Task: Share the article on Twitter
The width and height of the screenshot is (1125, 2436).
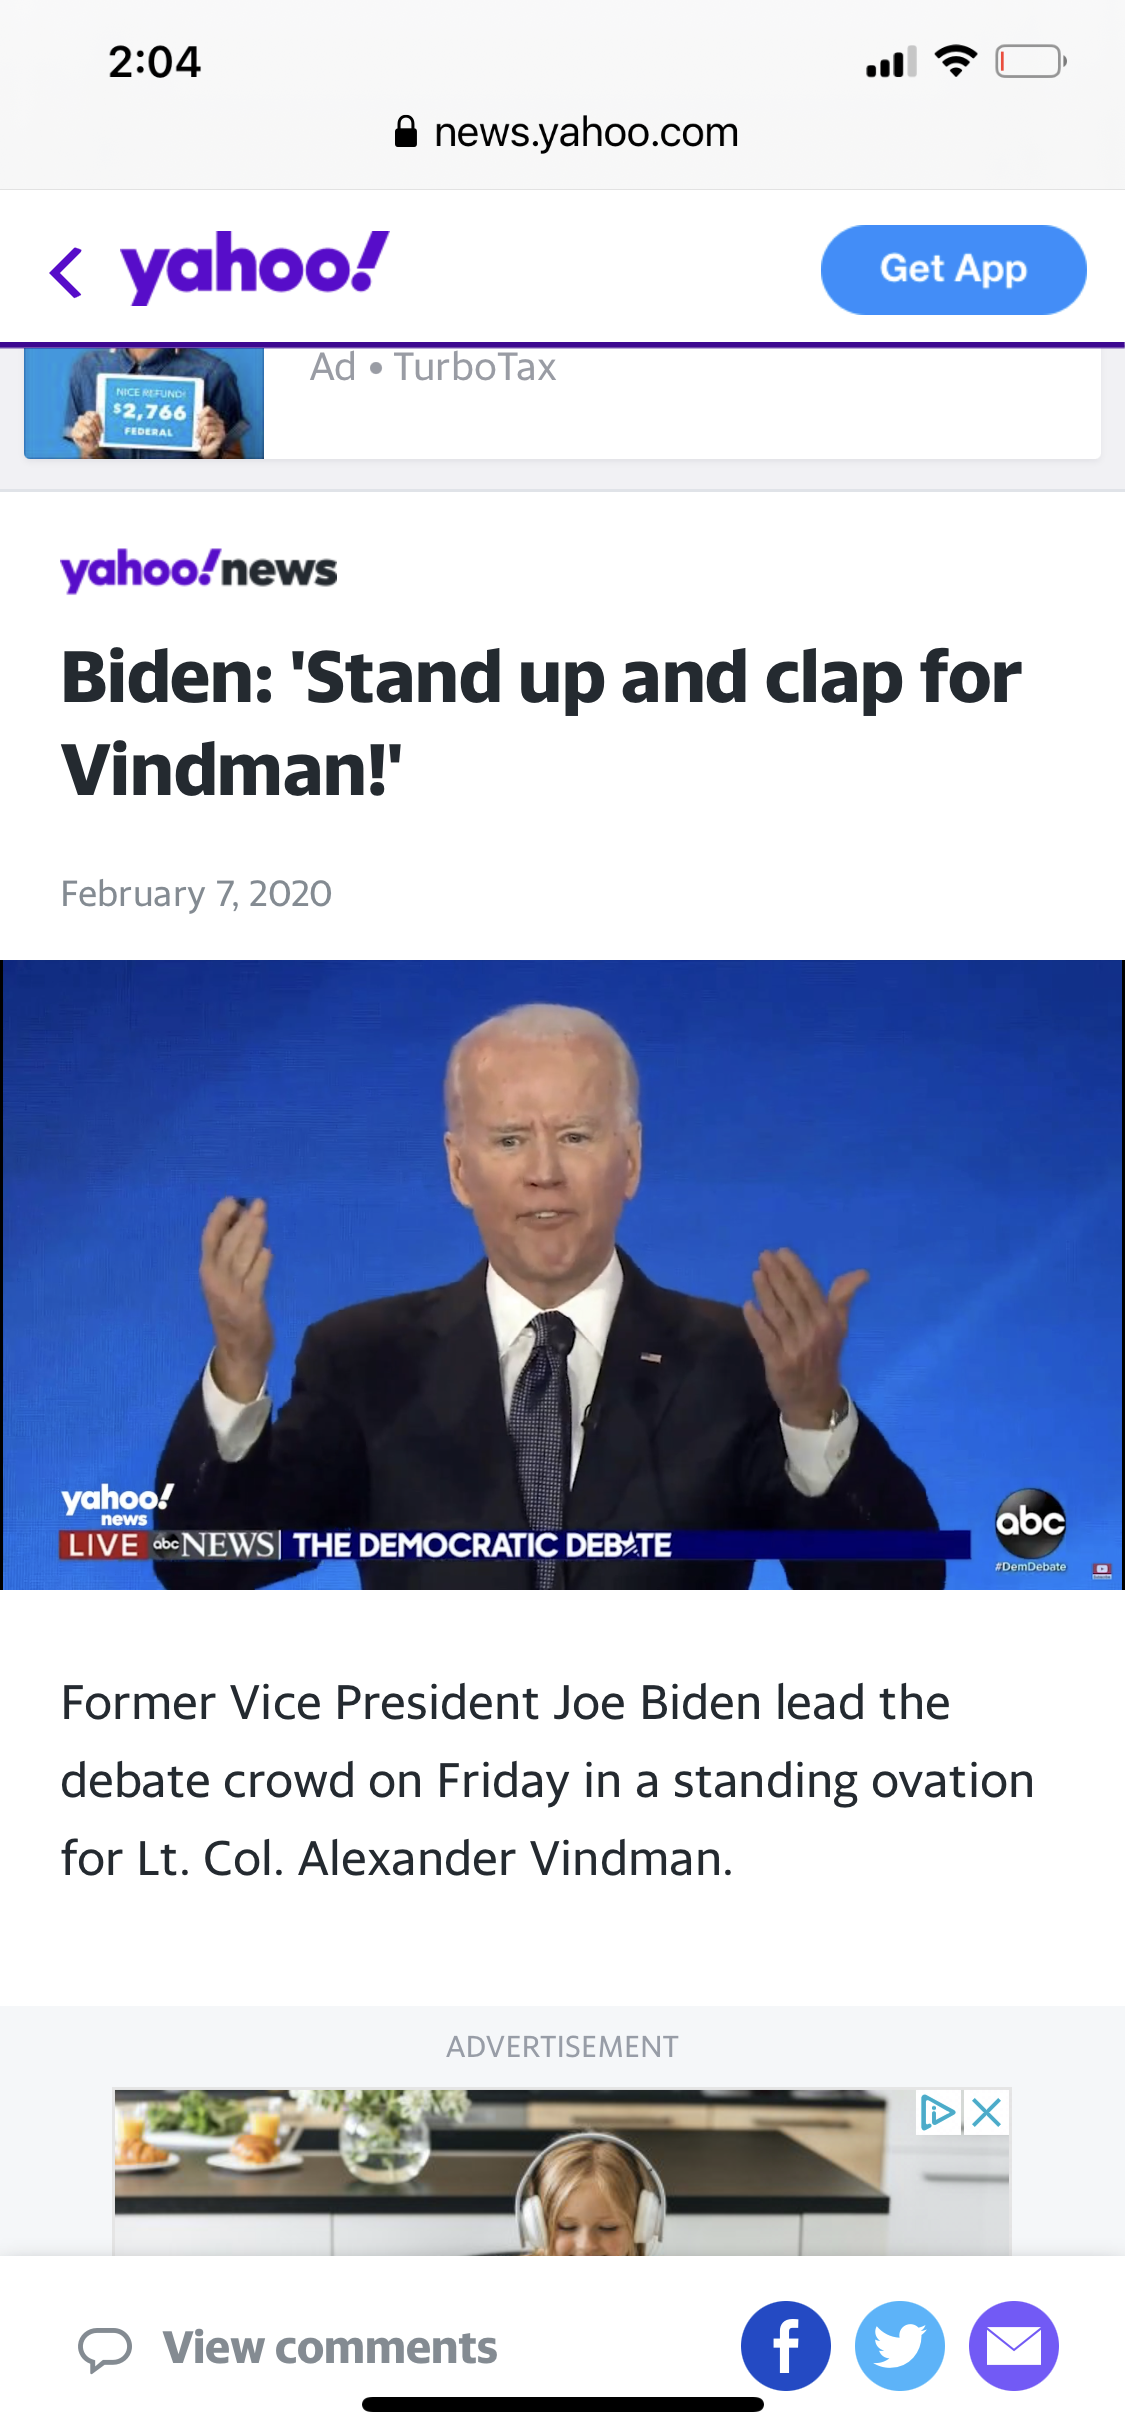Action: pyautogui.click(x=900, y=2346)
